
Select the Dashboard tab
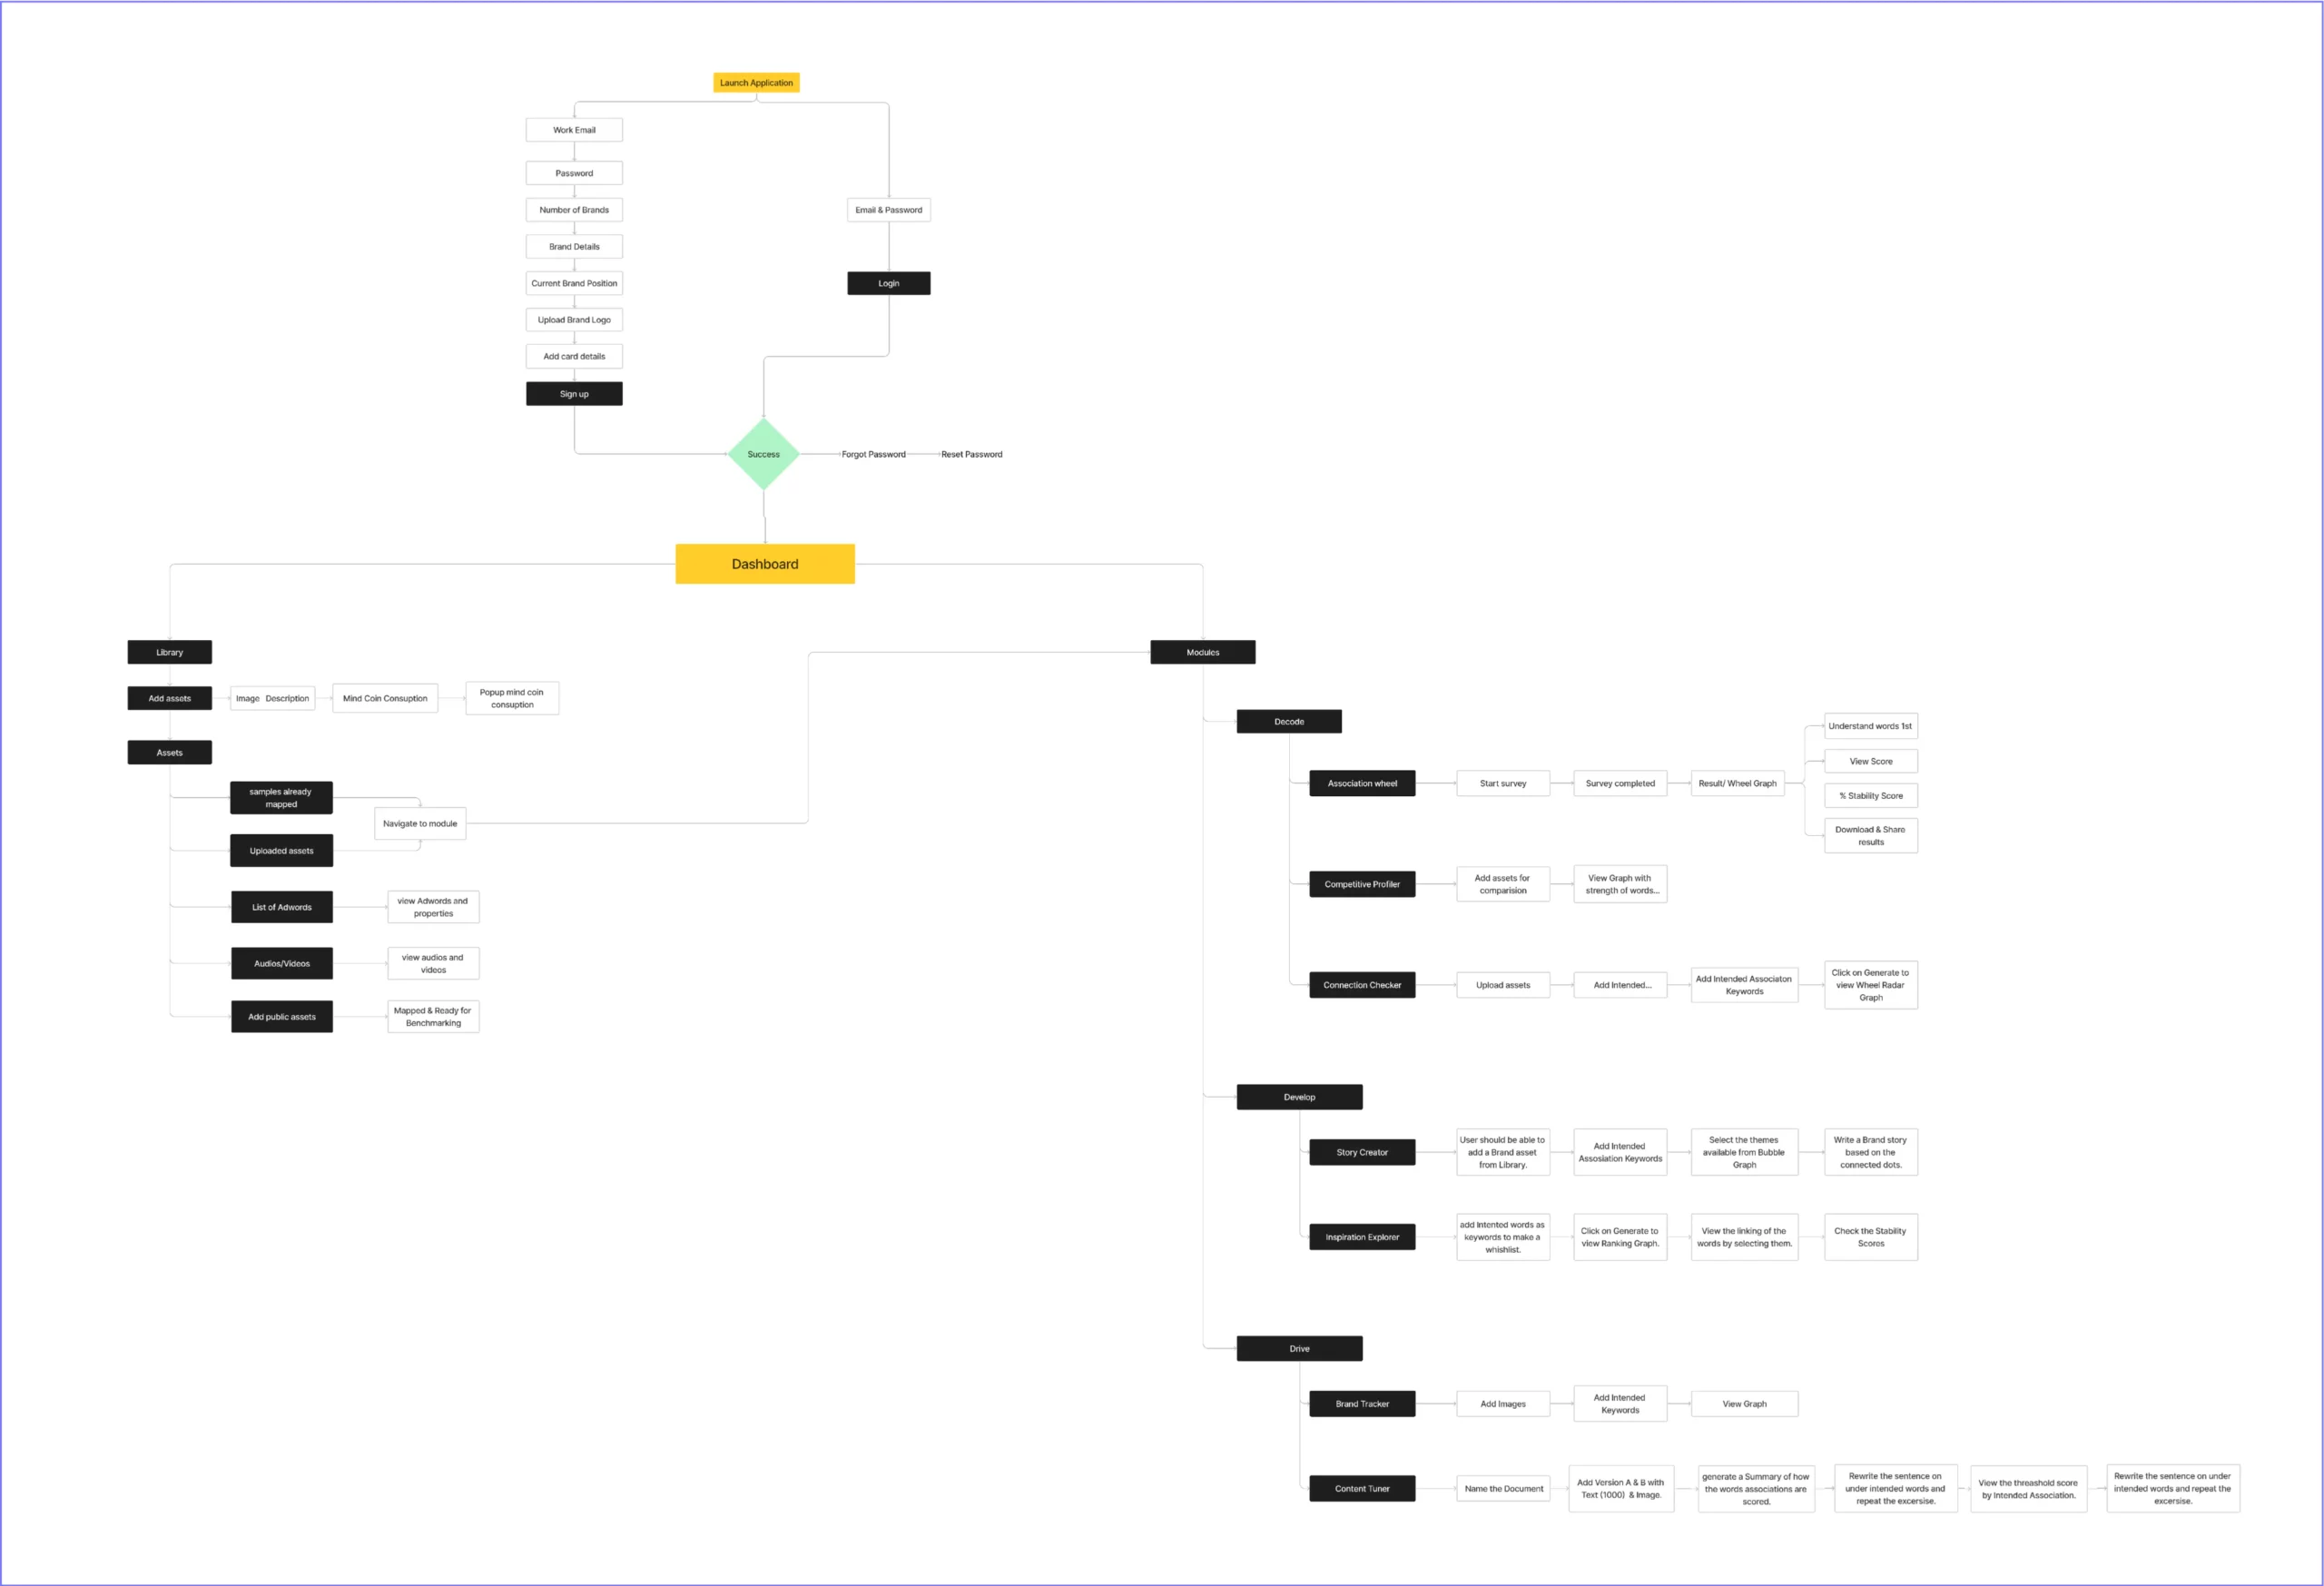click(x=761, y=566)
